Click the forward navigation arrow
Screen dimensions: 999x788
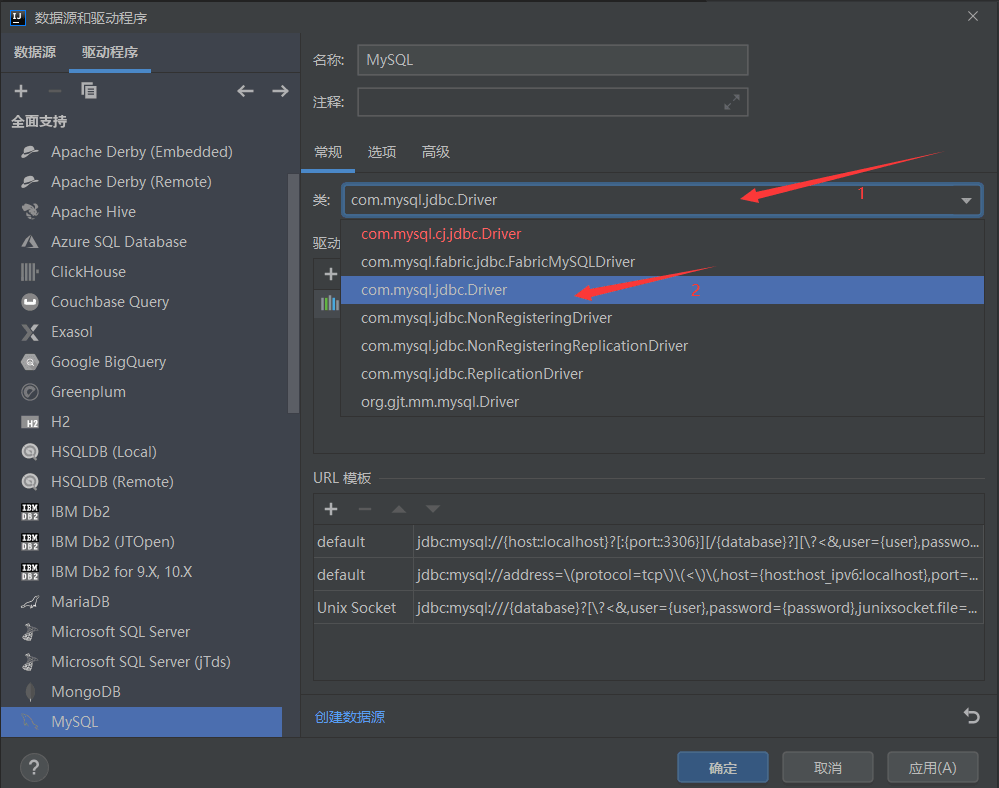click(x=280, y=90)
